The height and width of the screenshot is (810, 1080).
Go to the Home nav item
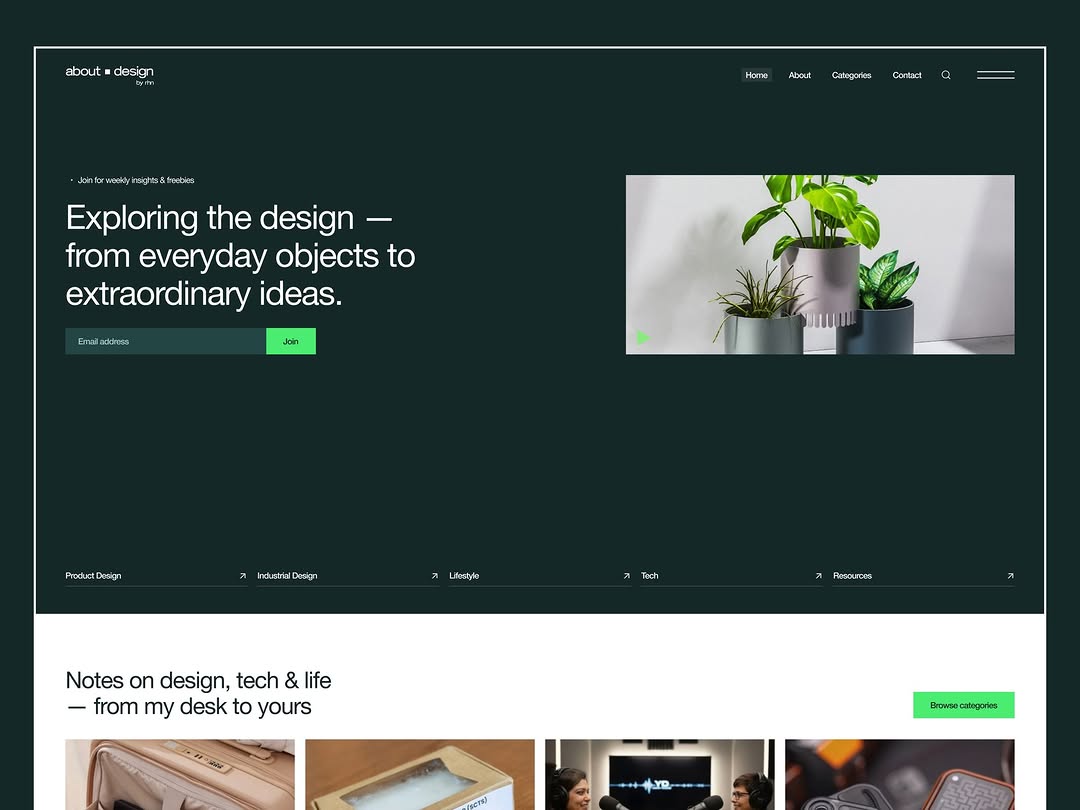756,75
